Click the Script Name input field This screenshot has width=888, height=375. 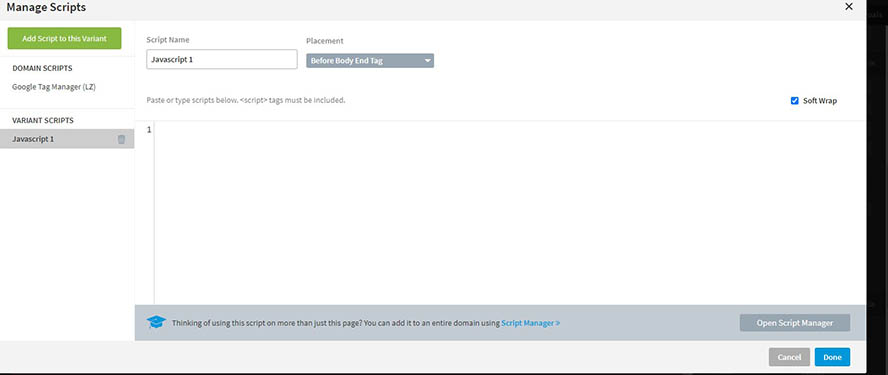pyautogui.click(x=221, y=59)
